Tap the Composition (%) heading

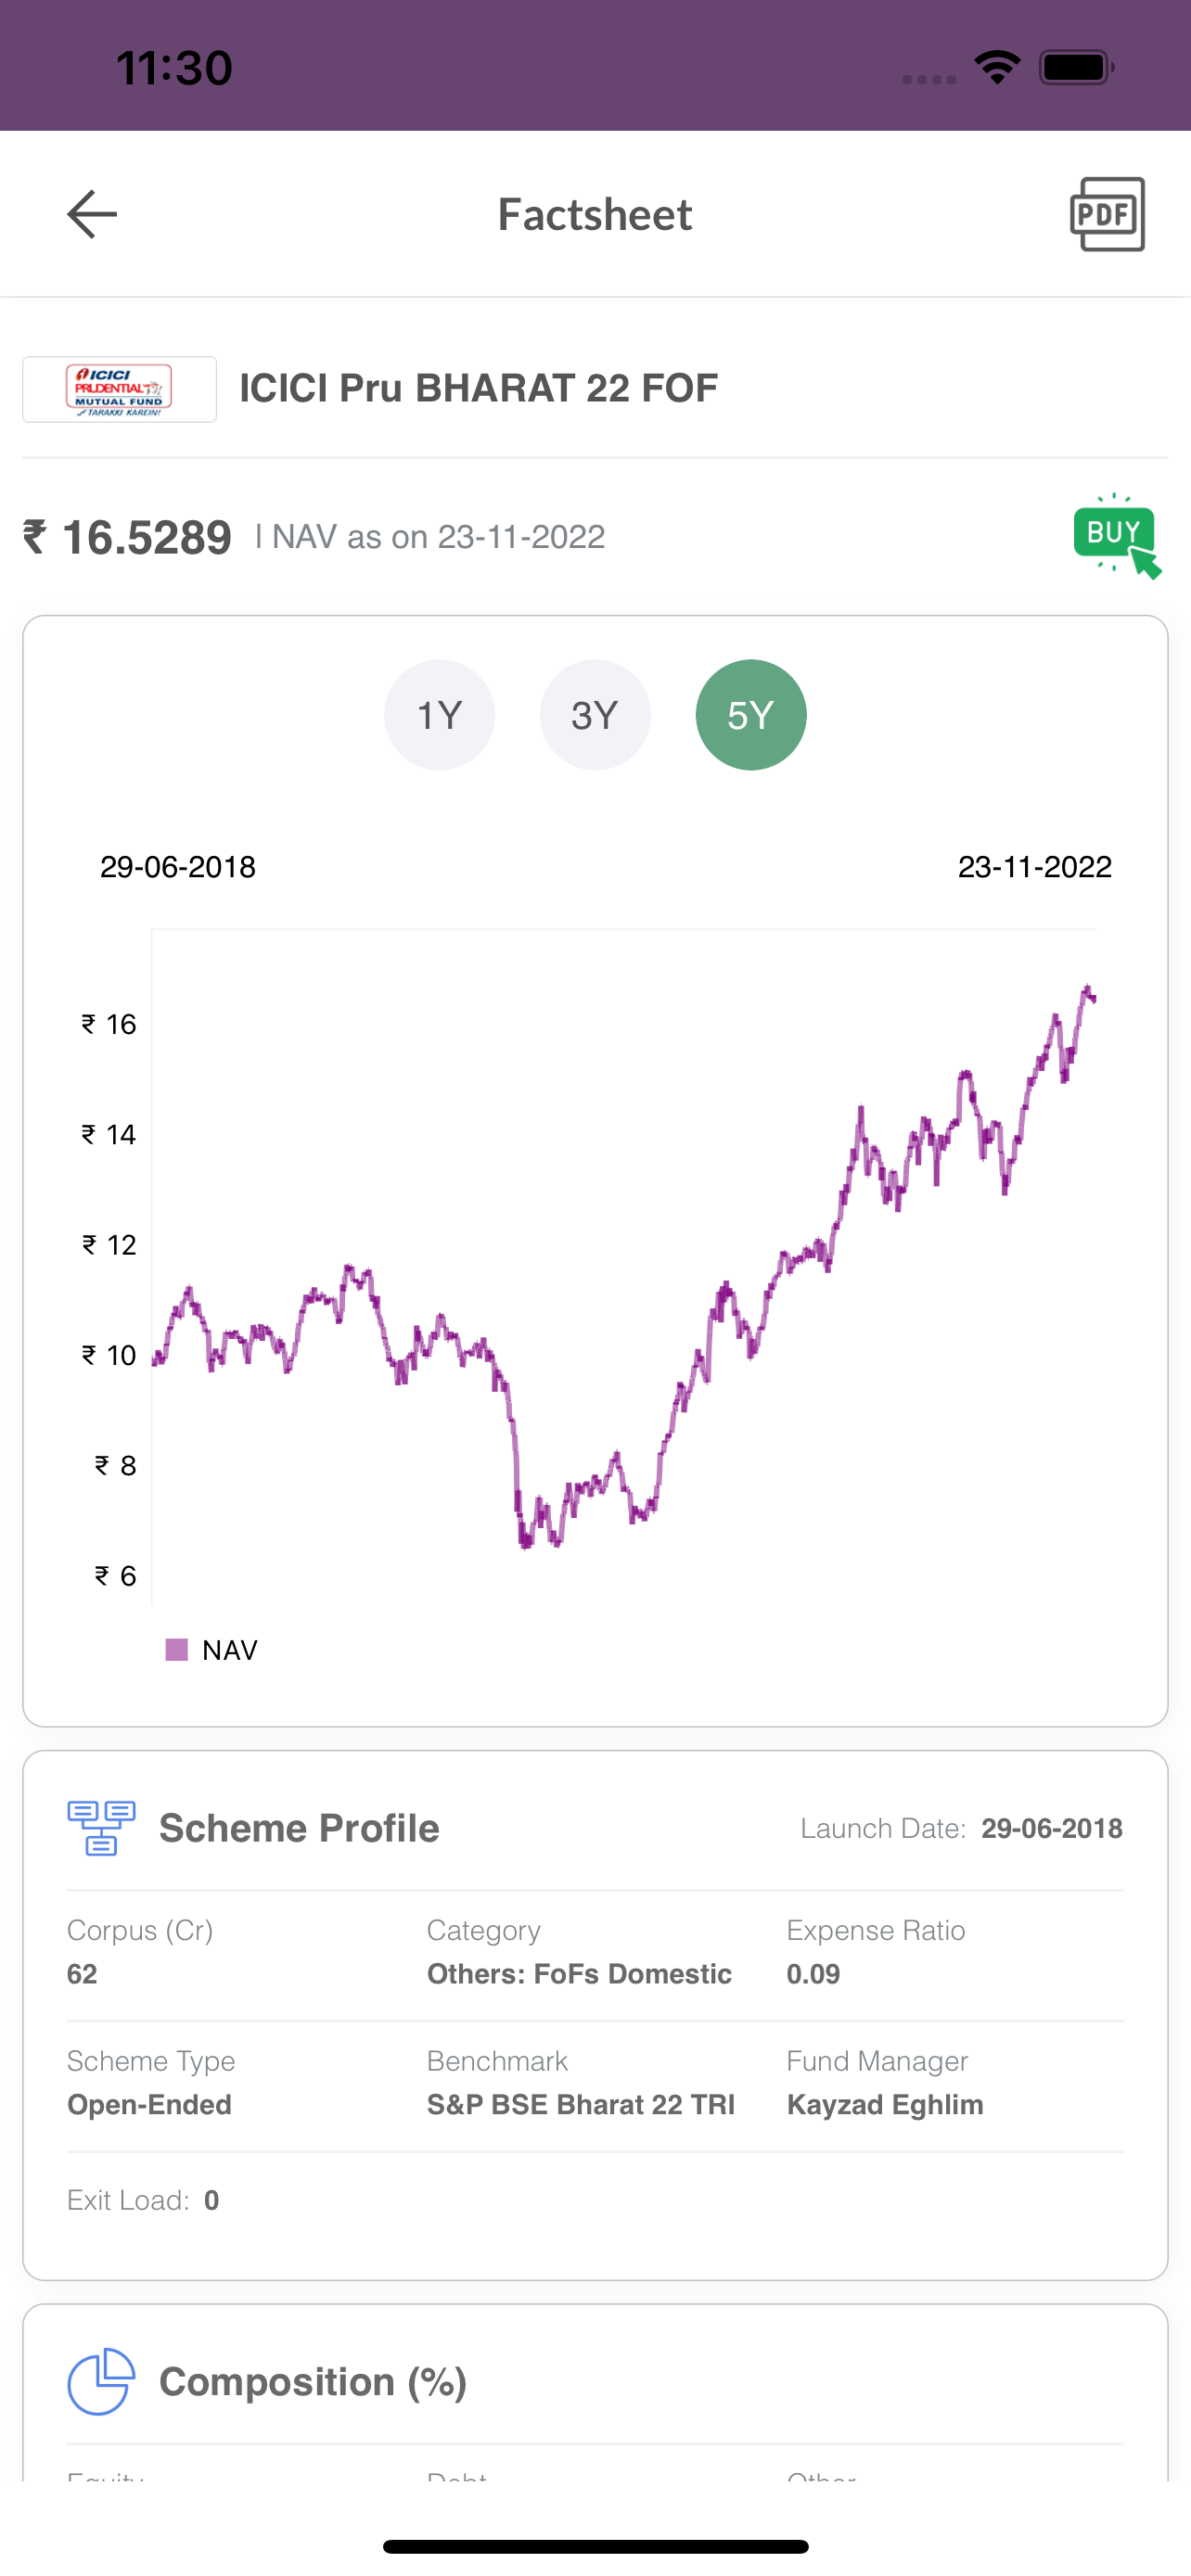click(x=313, y=2382)
